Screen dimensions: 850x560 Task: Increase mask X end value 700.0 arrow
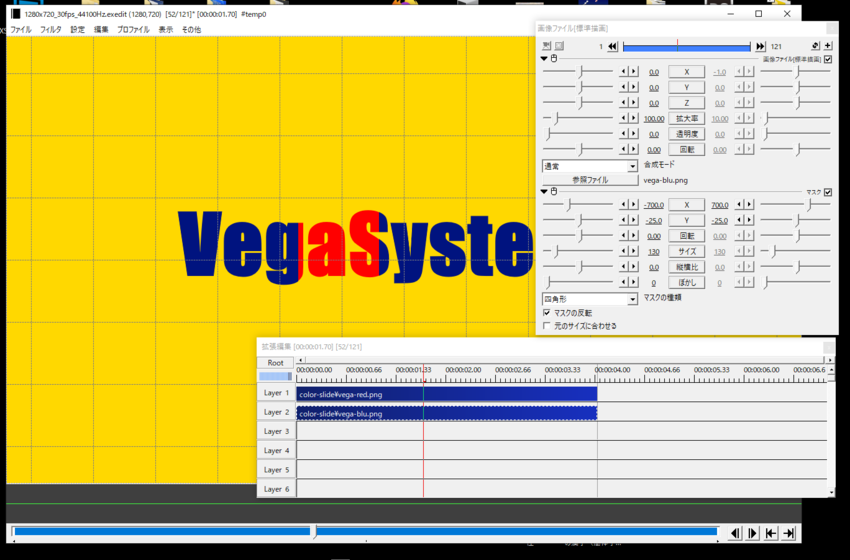749,205
